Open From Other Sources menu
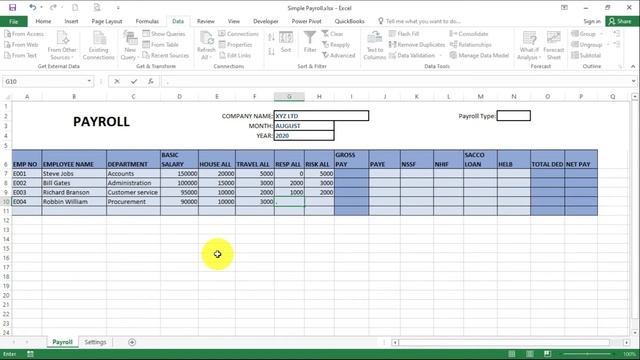The height and width of the screenshot is (360, 640). tap(62, 45)
